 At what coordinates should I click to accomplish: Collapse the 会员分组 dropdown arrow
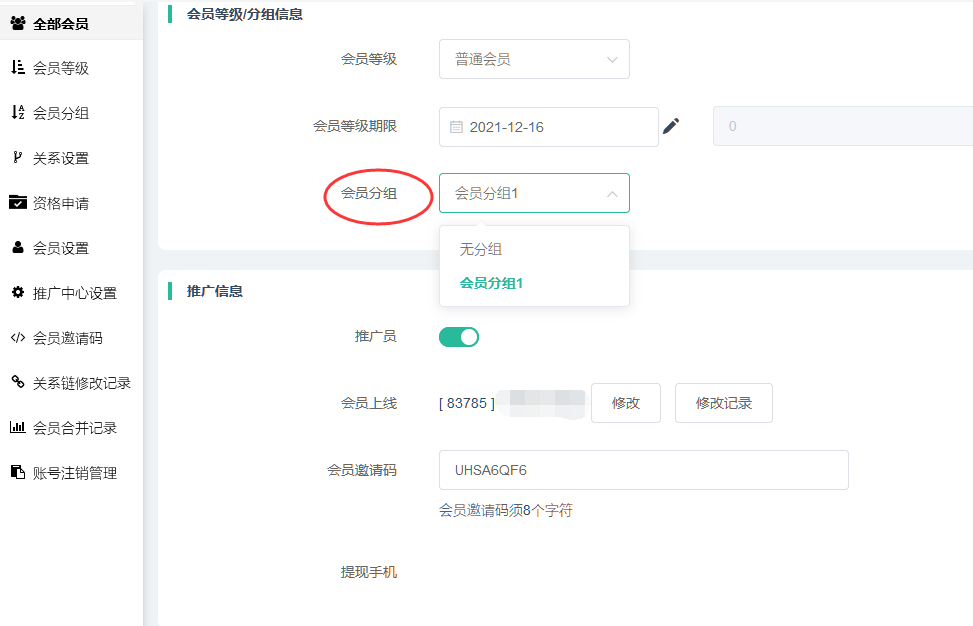pyautogui.click(x=612, y=194)
